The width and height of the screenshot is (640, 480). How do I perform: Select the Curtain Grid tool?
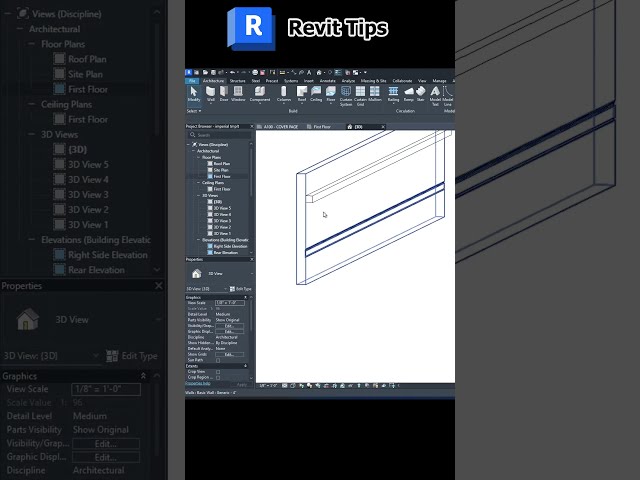coord(360,96)
